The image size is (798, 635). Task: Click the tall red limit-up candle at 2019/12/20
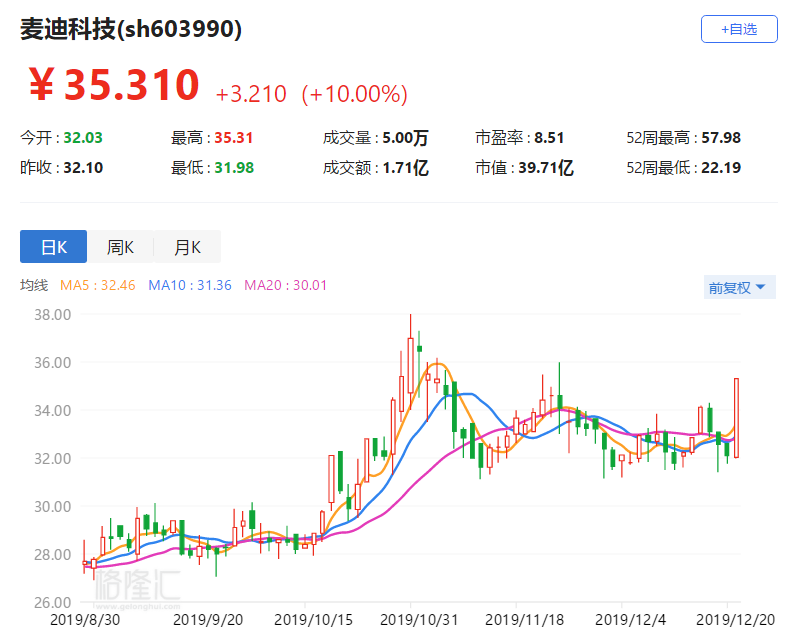[x=736, y=418]
